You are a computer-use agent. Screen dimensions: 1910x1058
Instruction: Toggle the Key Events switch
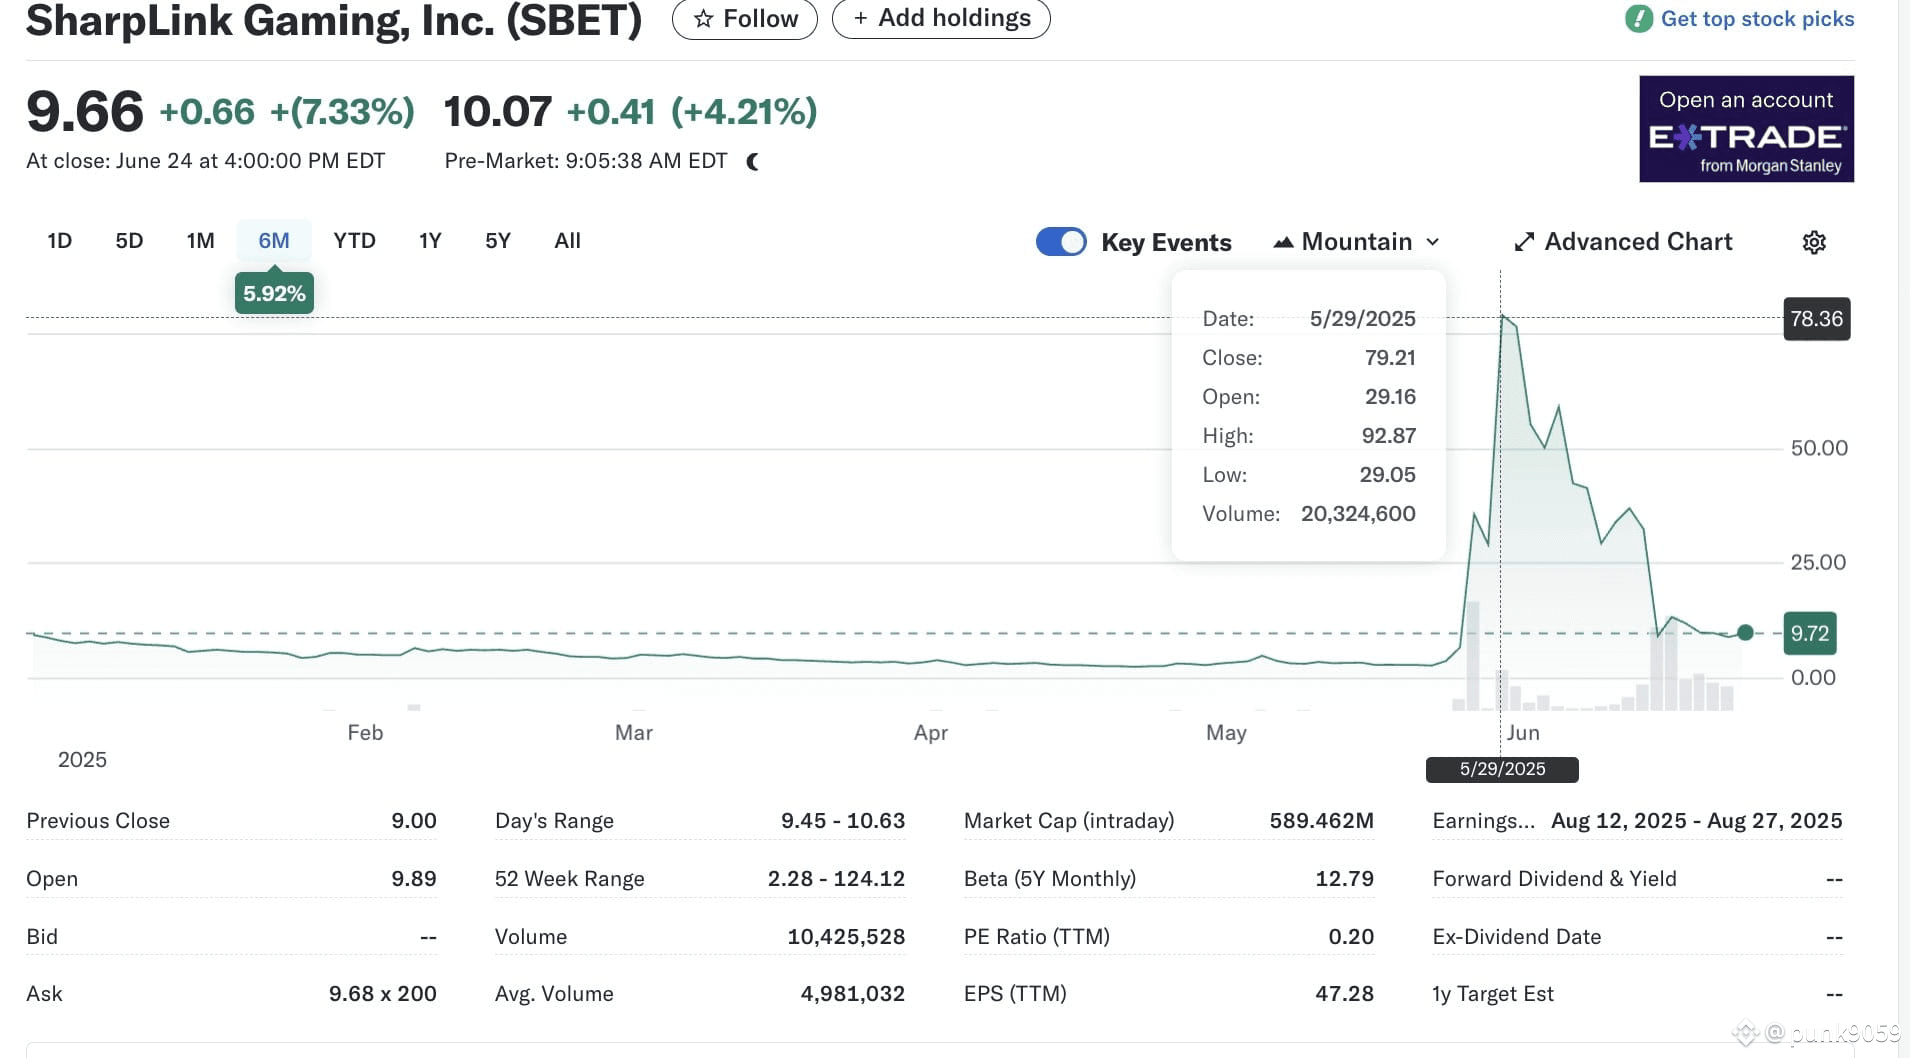tap(1061, 242)
